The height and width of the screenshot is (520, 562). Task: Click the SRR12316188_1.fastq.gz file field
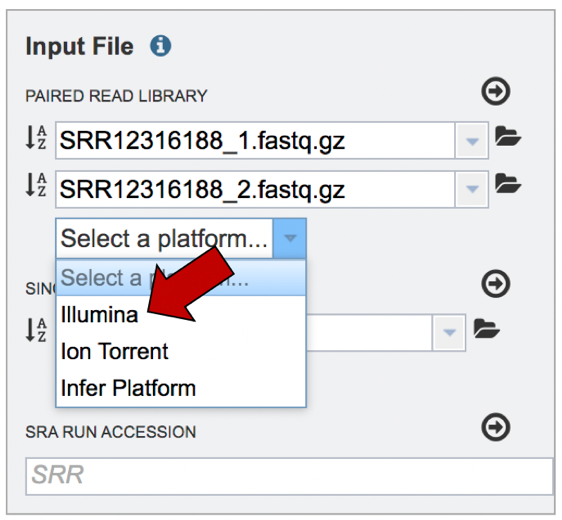click(255, 141)
